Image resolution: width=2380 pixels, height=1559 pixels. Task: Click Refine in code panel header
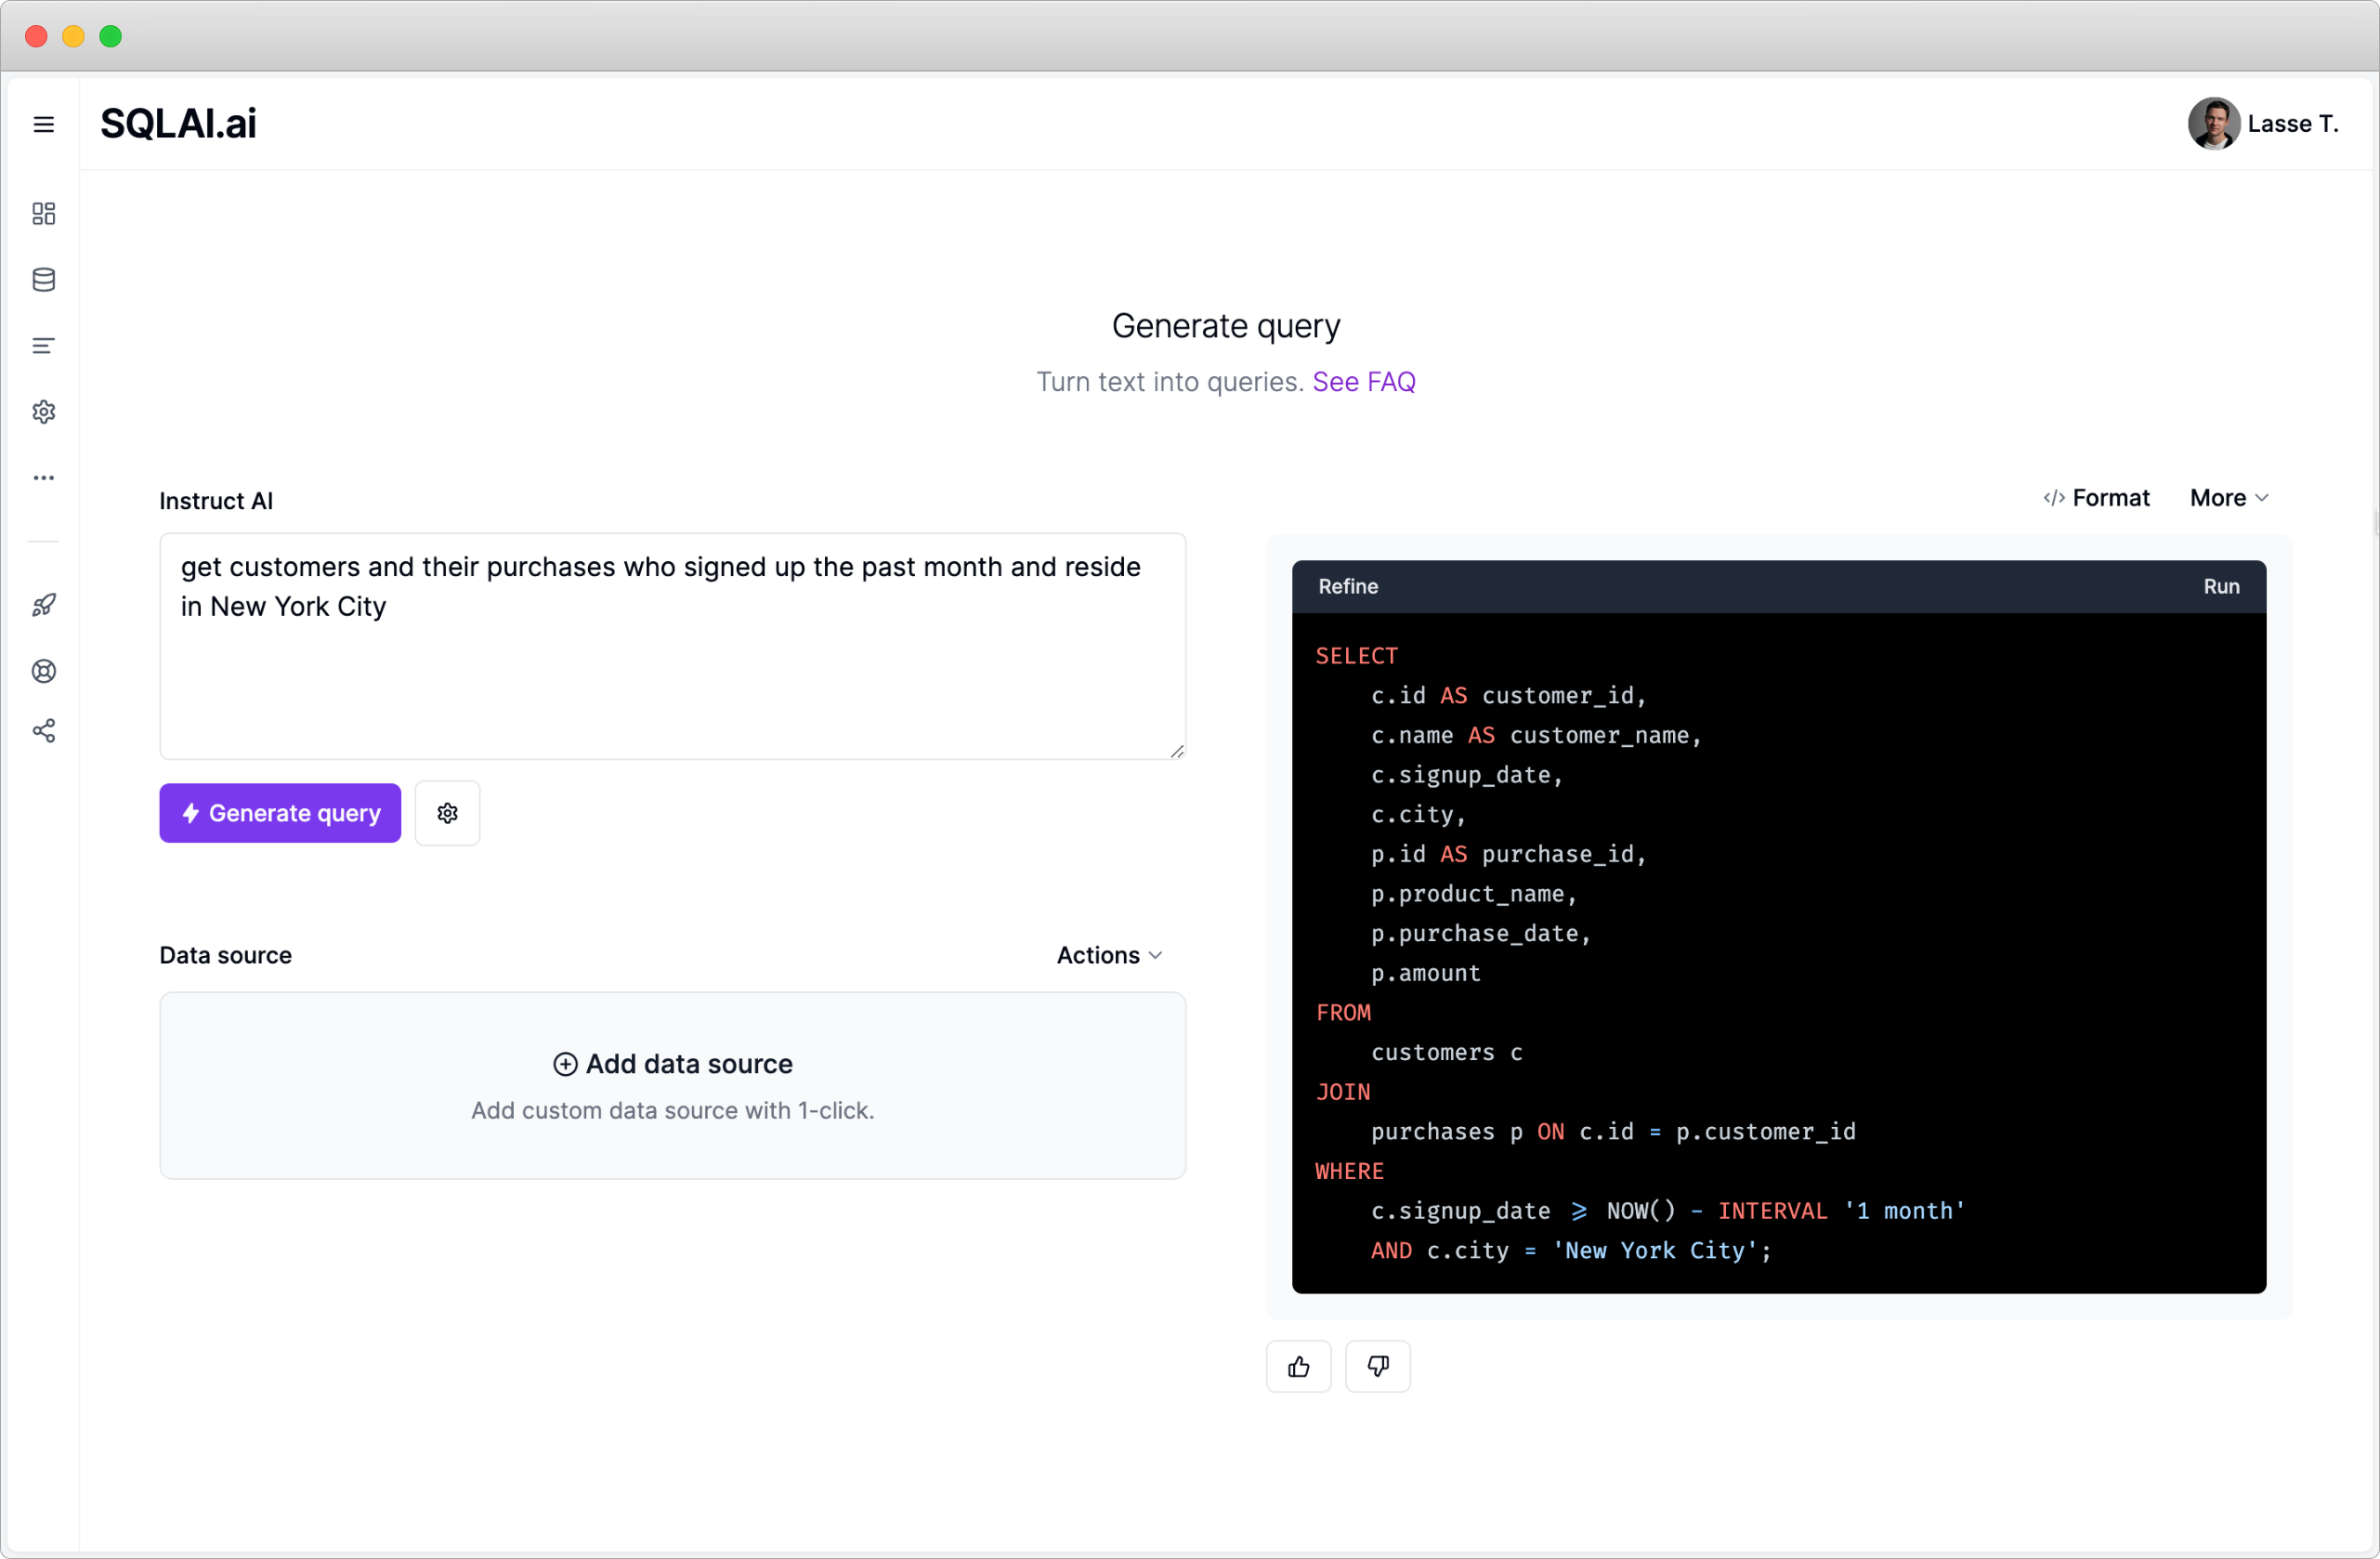(x=1347, y=587)
